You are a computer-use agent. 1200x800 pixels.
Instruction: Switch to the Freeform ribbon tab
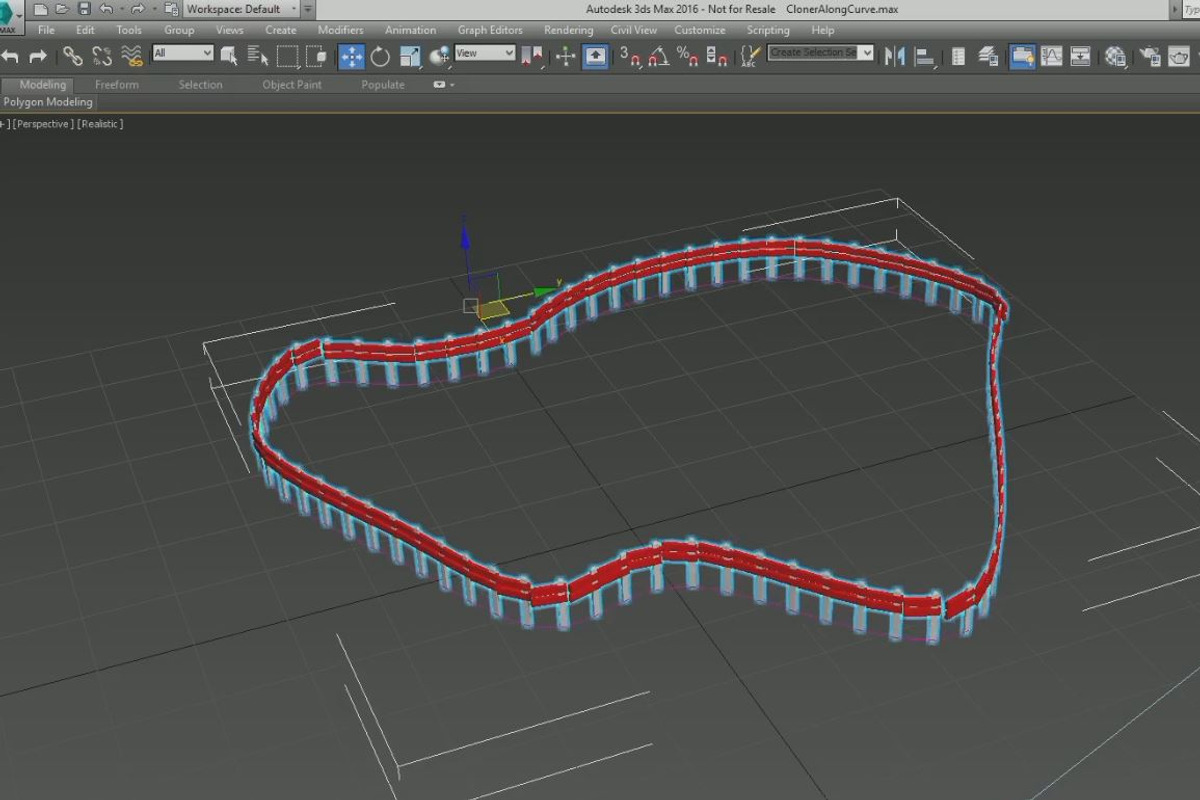click(117, 85)
